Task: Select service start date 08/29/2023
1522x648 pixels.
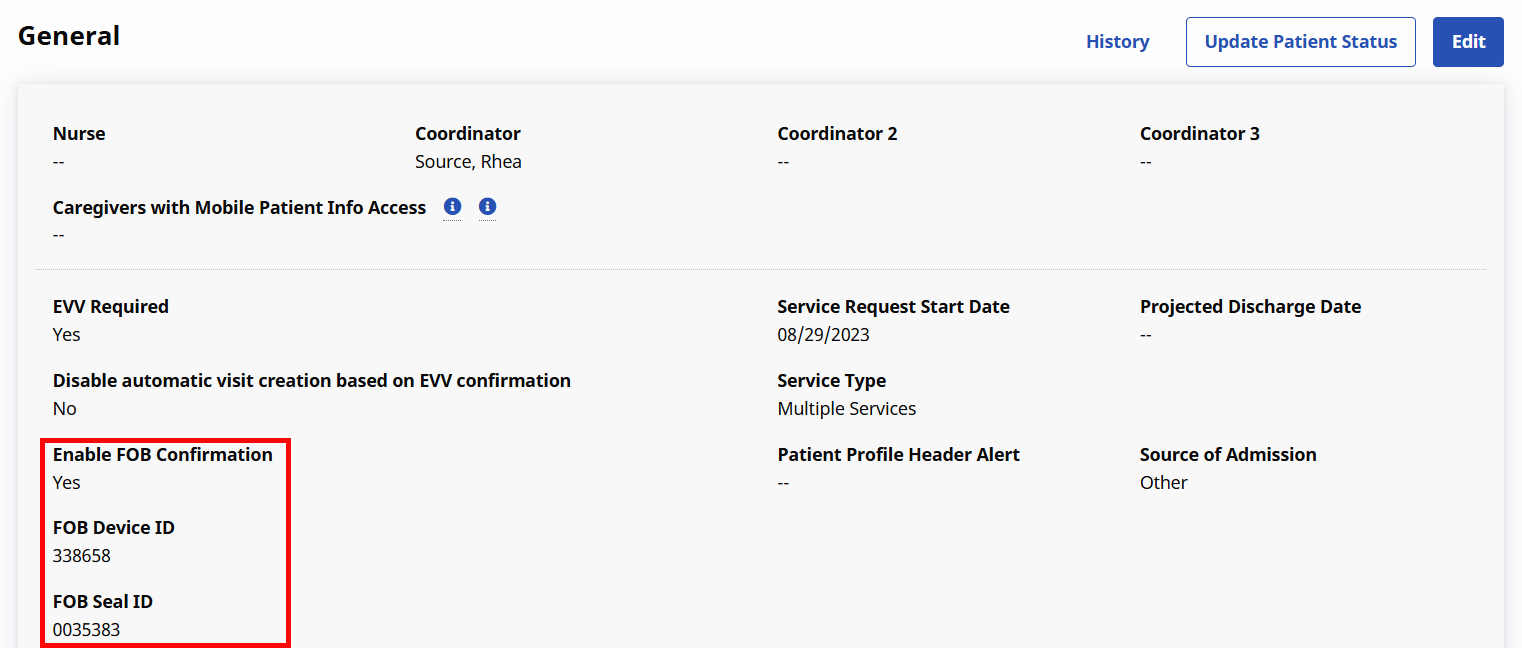Action: [x=823, y=334]
